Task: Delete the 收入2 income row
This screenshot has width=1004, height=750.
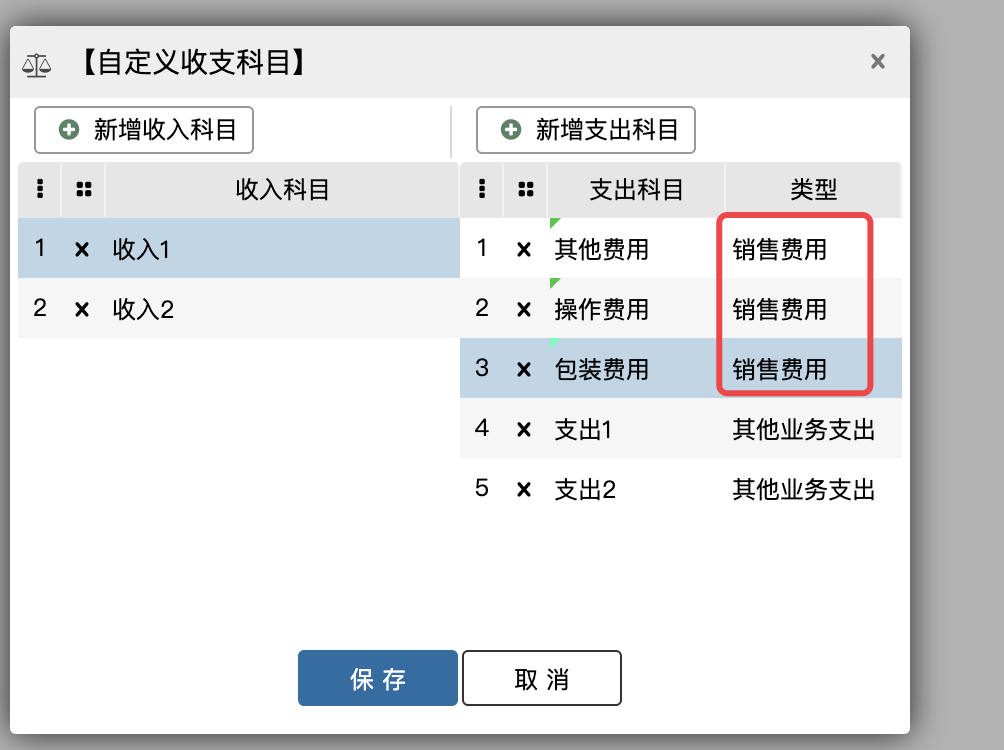Action: point(82,309)
